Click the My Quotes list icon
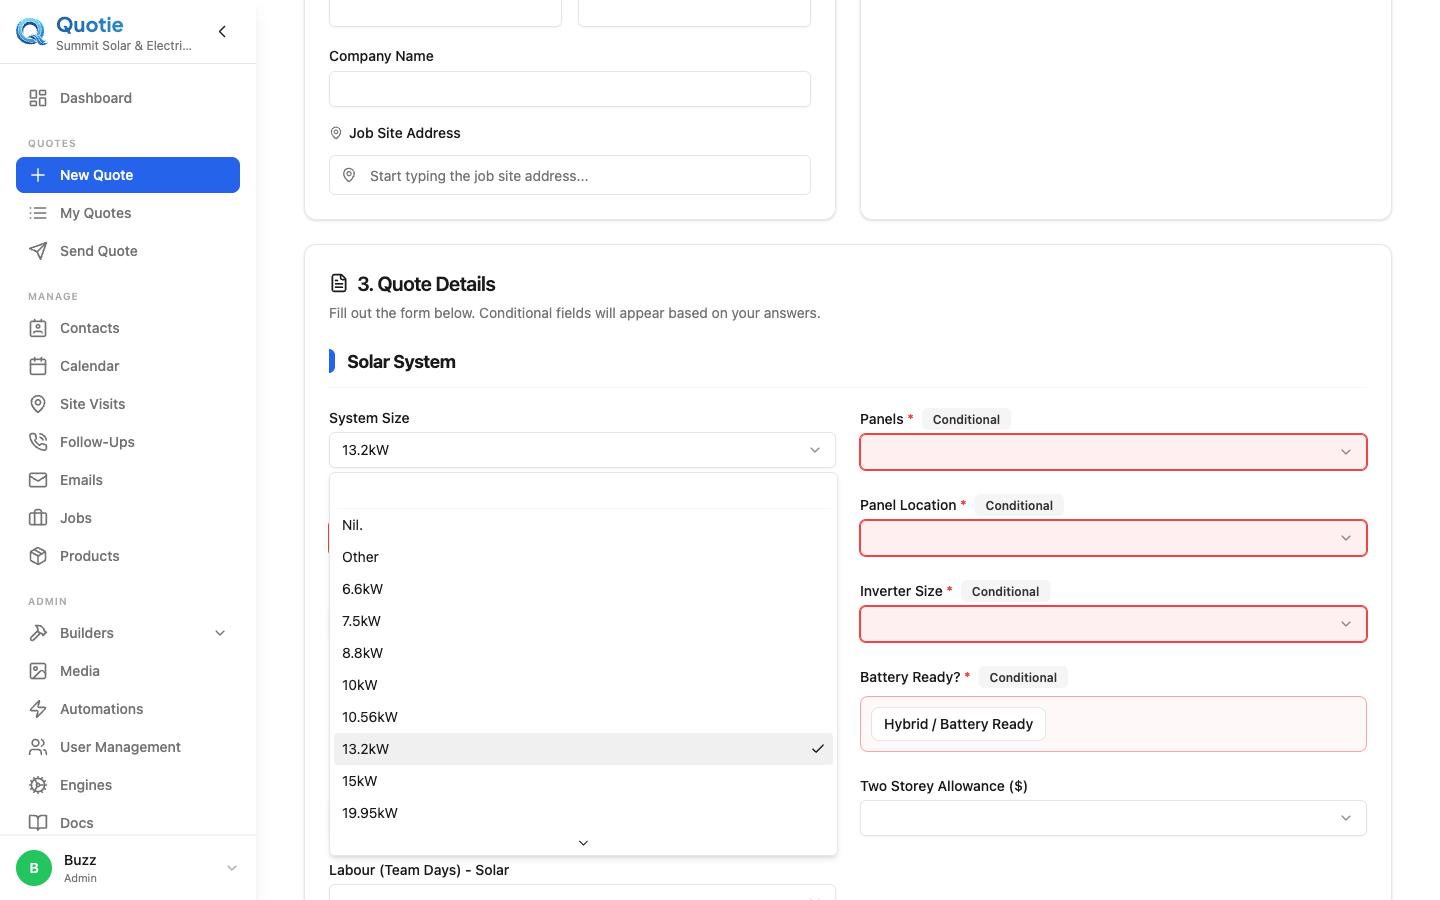Screen dimensions: 1440x900 [38, 213]
